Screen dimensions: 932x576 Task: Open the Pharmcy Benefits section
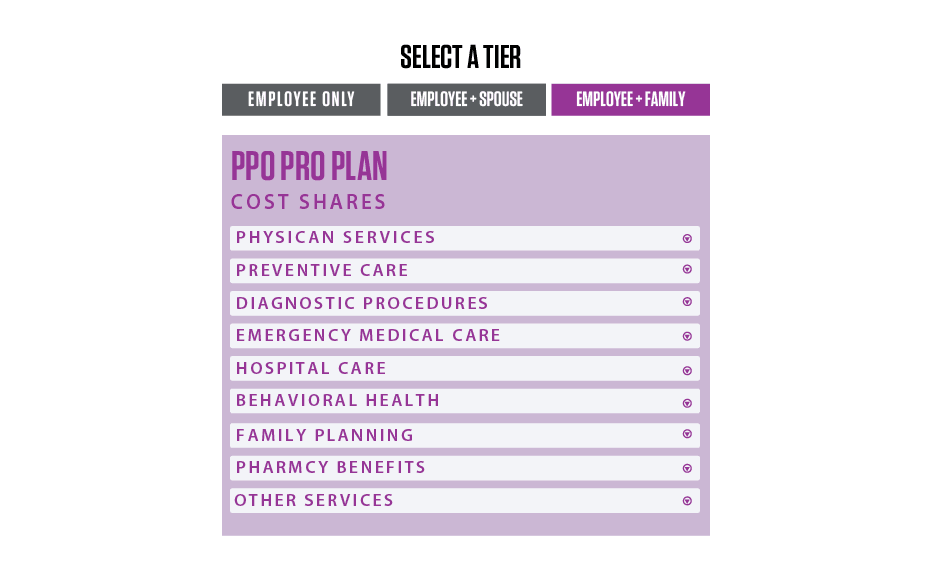tap(465, 468)
